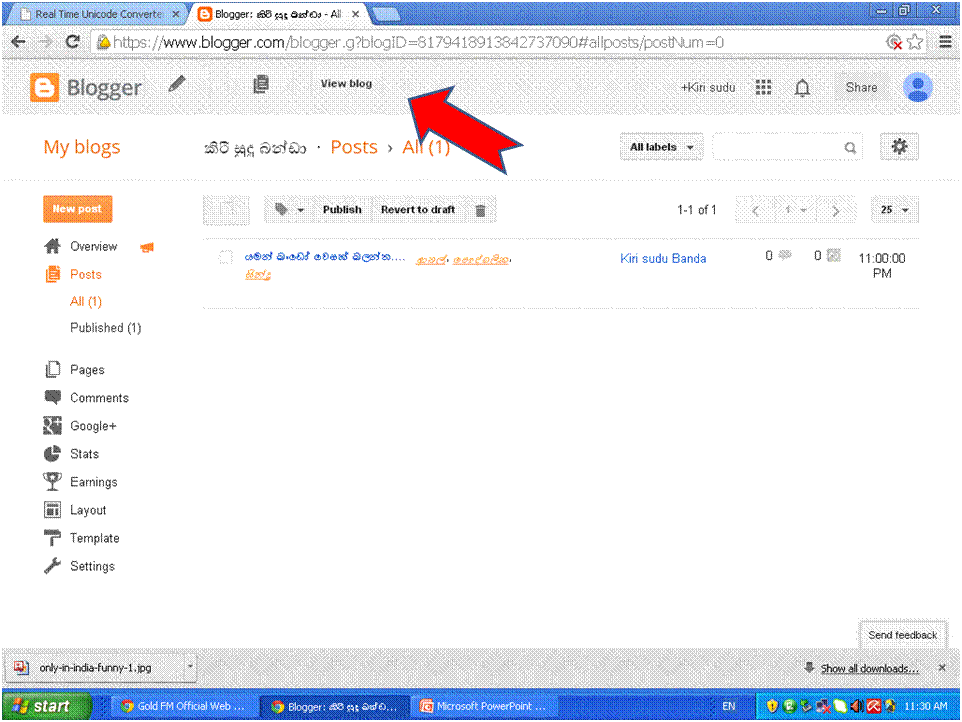Open Stats in the sidebar

[x=84, y=454]
